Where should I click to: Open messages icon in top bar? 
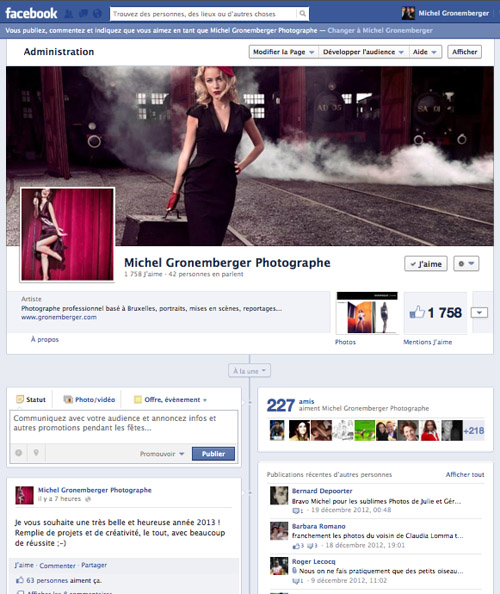coord(83,14)
